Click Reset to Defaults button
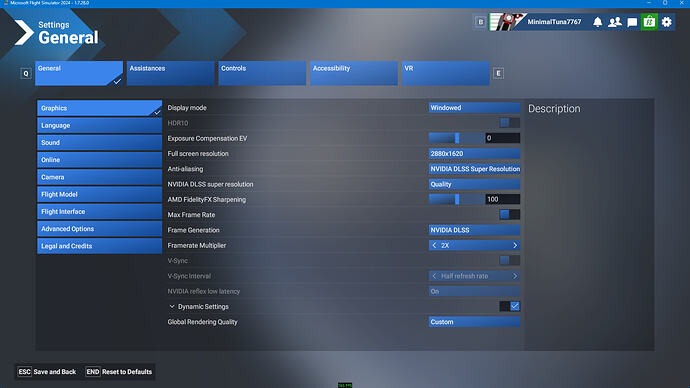The image size is (690, 388). [x=119, y=372]
